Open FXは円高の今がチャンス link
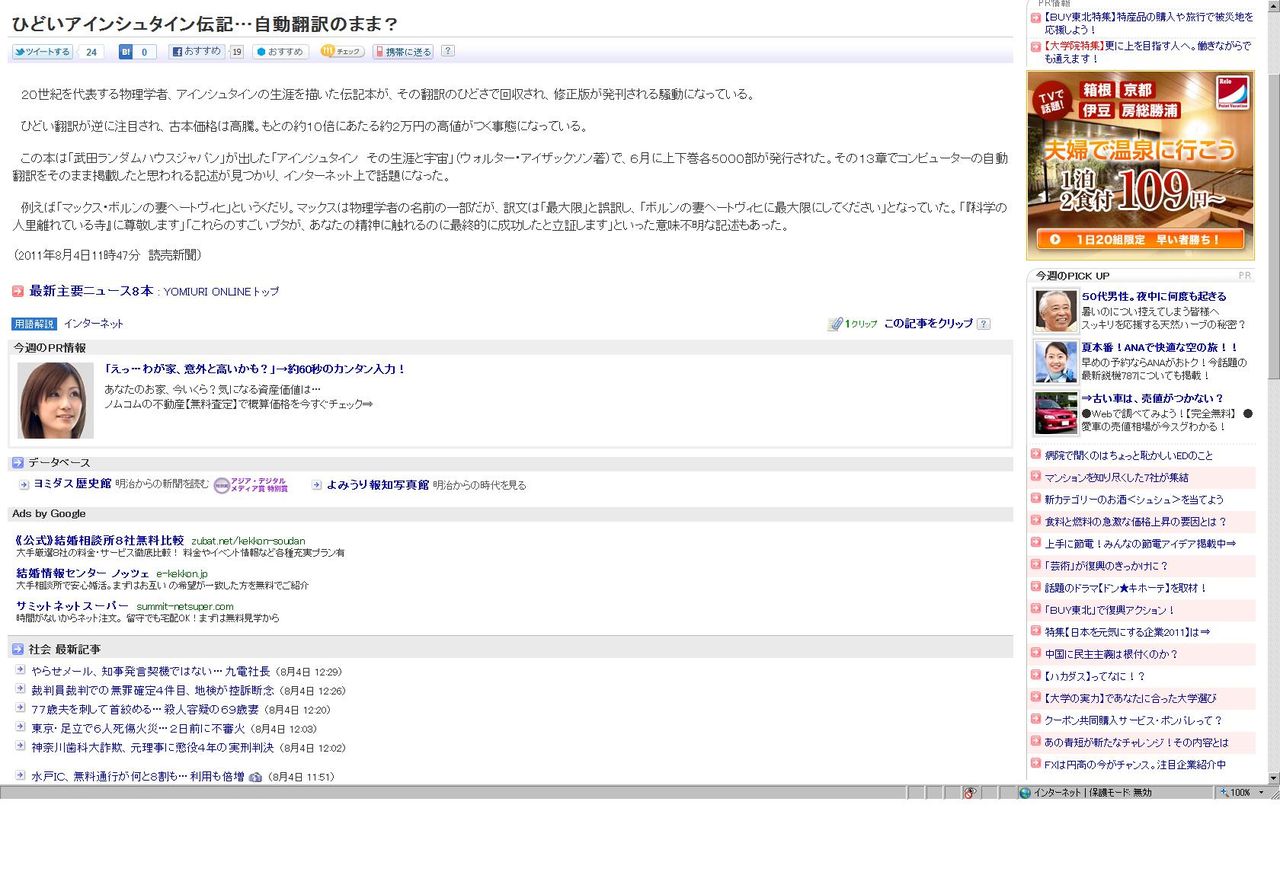Screen dimensions: 1280x891 coord(1135,765)
